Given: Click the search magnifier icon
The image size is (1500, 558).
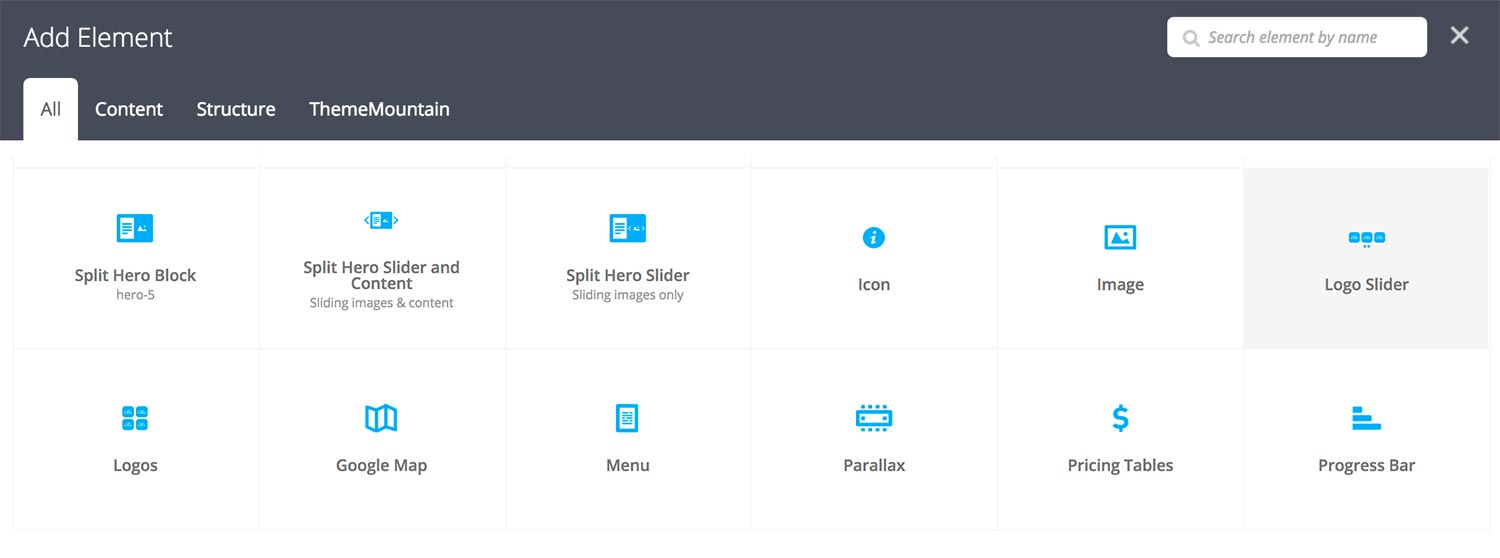Looking at the screenshot, I should (x=1191, y=38).
